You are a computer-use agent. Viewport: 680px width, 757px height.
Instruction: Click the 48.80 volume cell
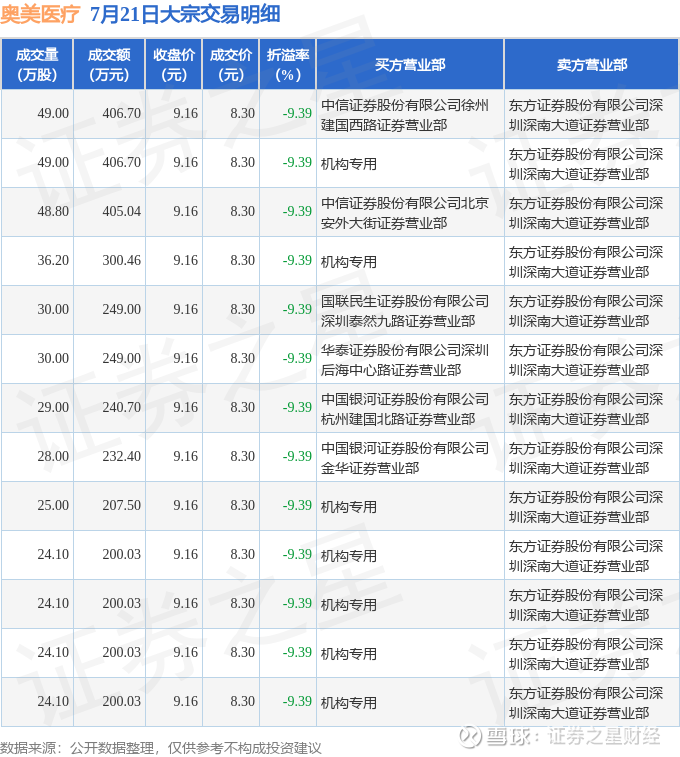[x=53, y=211]
